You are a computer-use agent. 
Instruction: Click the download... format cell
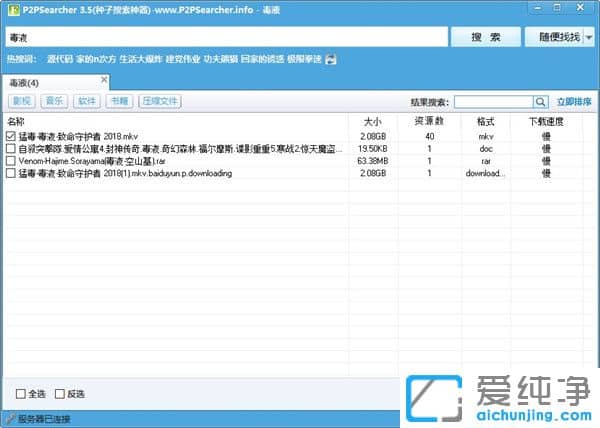(x=485, y=173)
